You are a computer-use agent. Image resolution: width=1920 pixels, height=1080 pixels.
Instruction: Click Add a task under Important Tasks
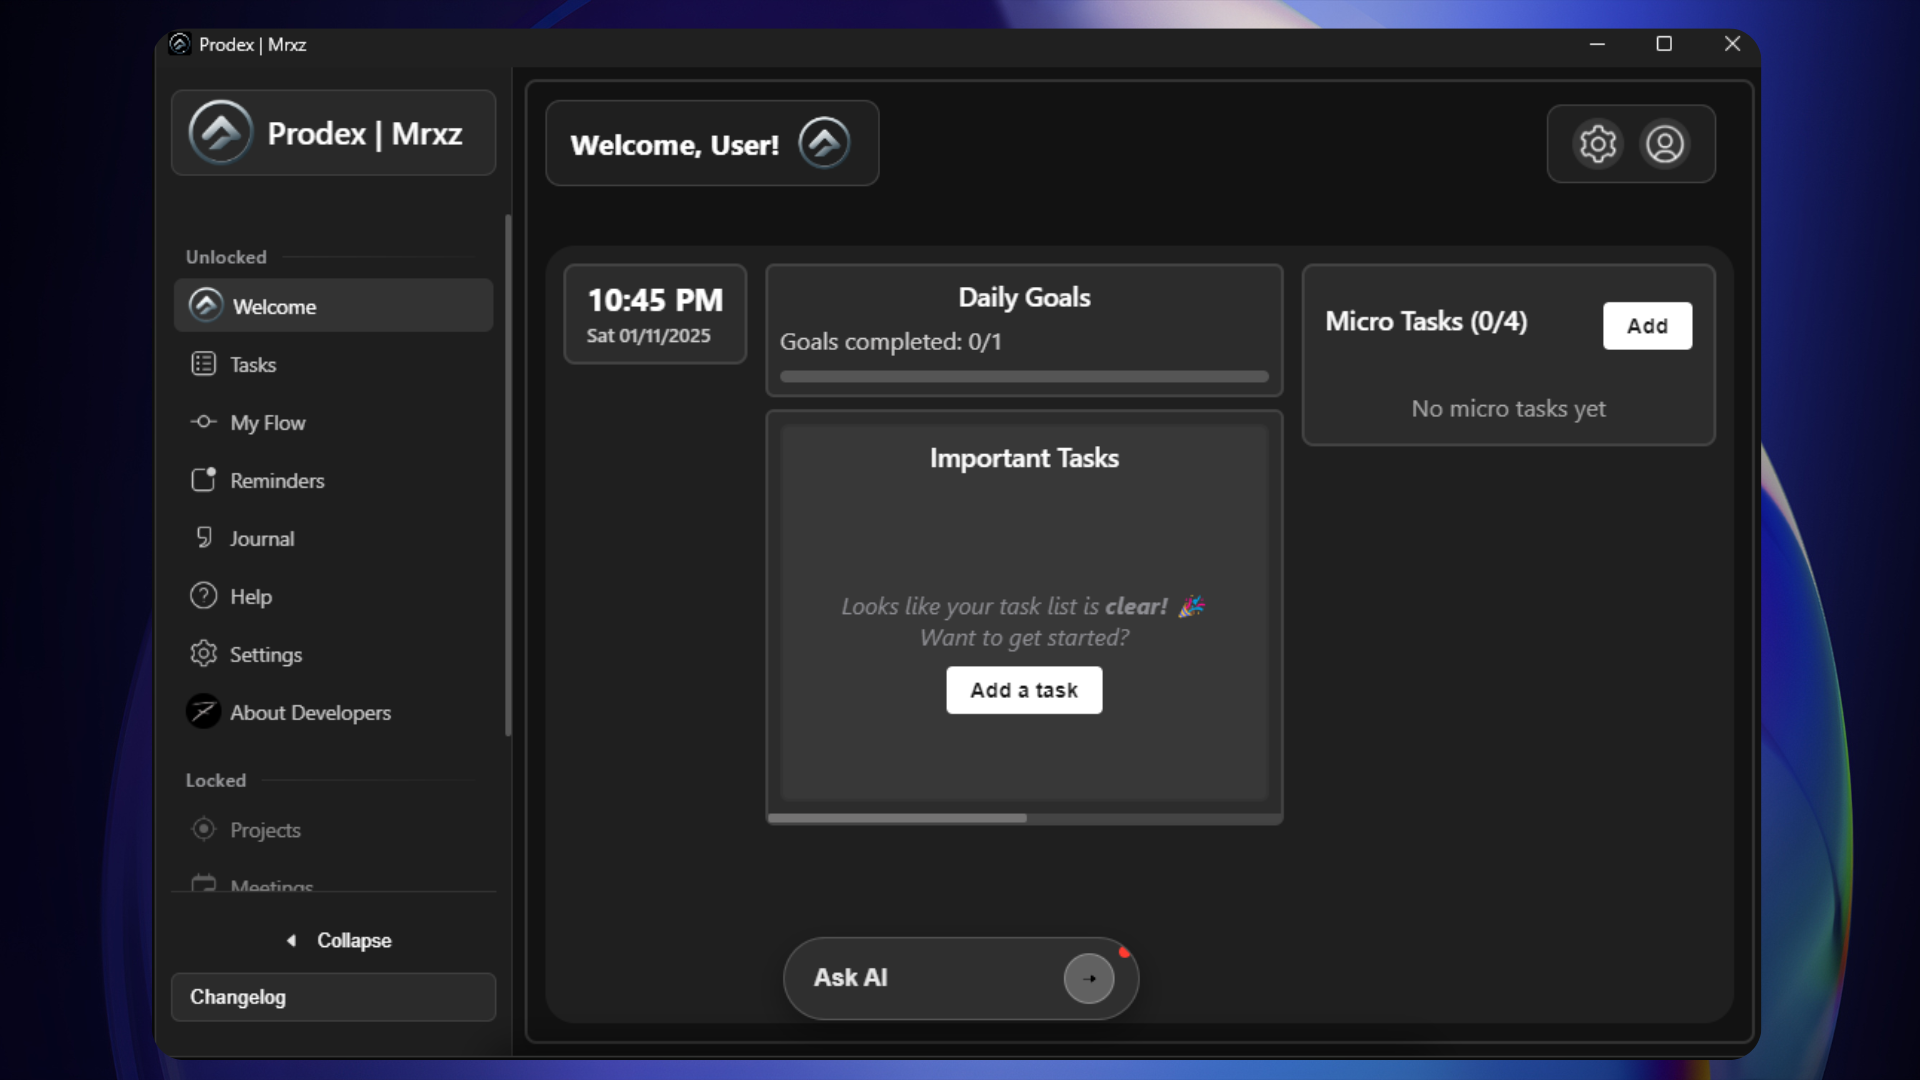[x=1023, y=690]
